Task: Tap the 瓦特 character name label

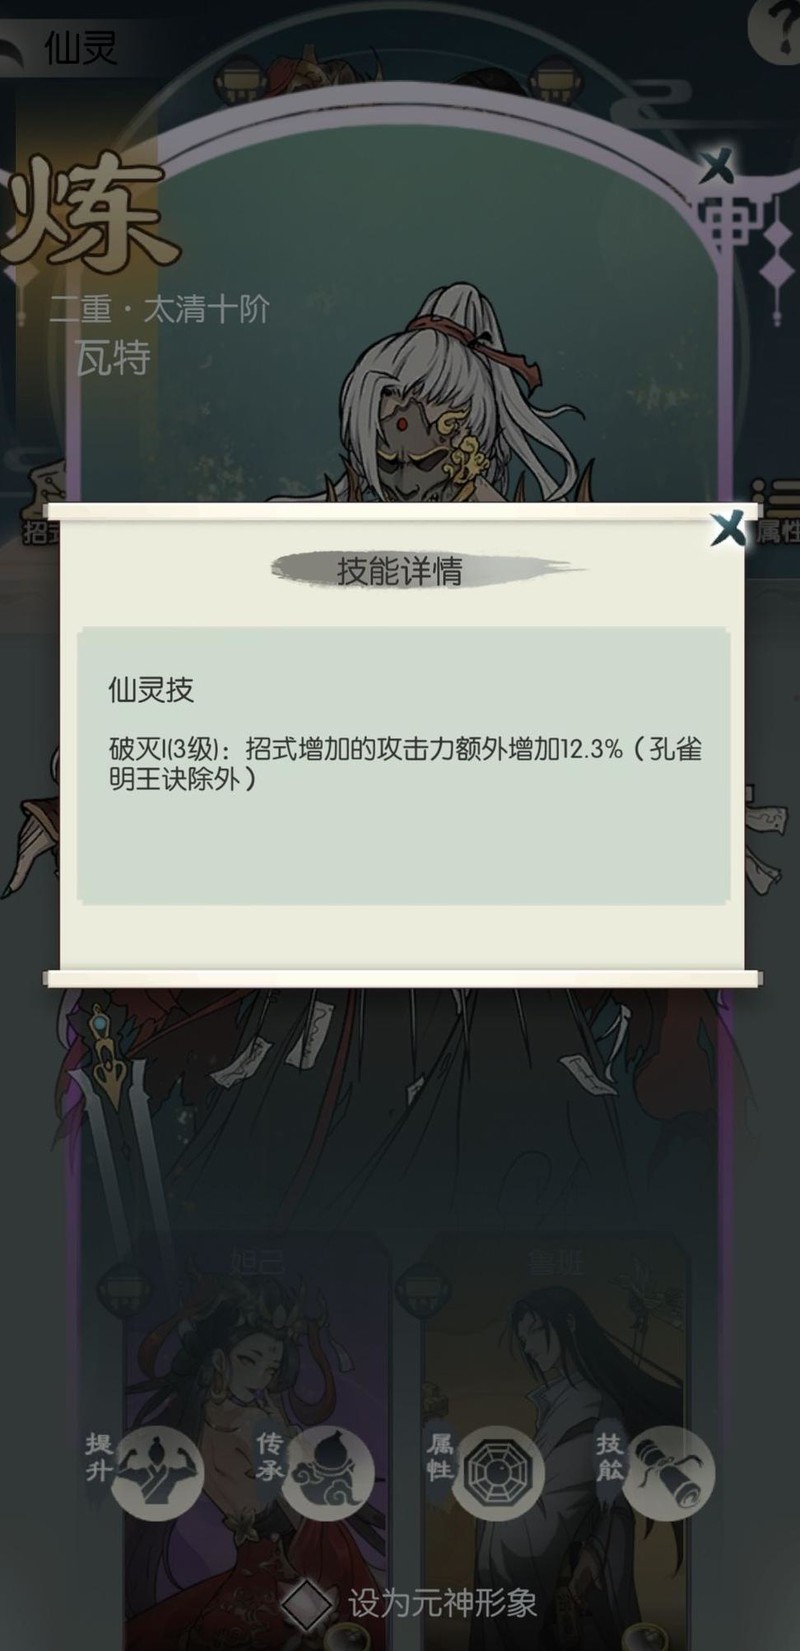Action: click(x=112, y=357)
